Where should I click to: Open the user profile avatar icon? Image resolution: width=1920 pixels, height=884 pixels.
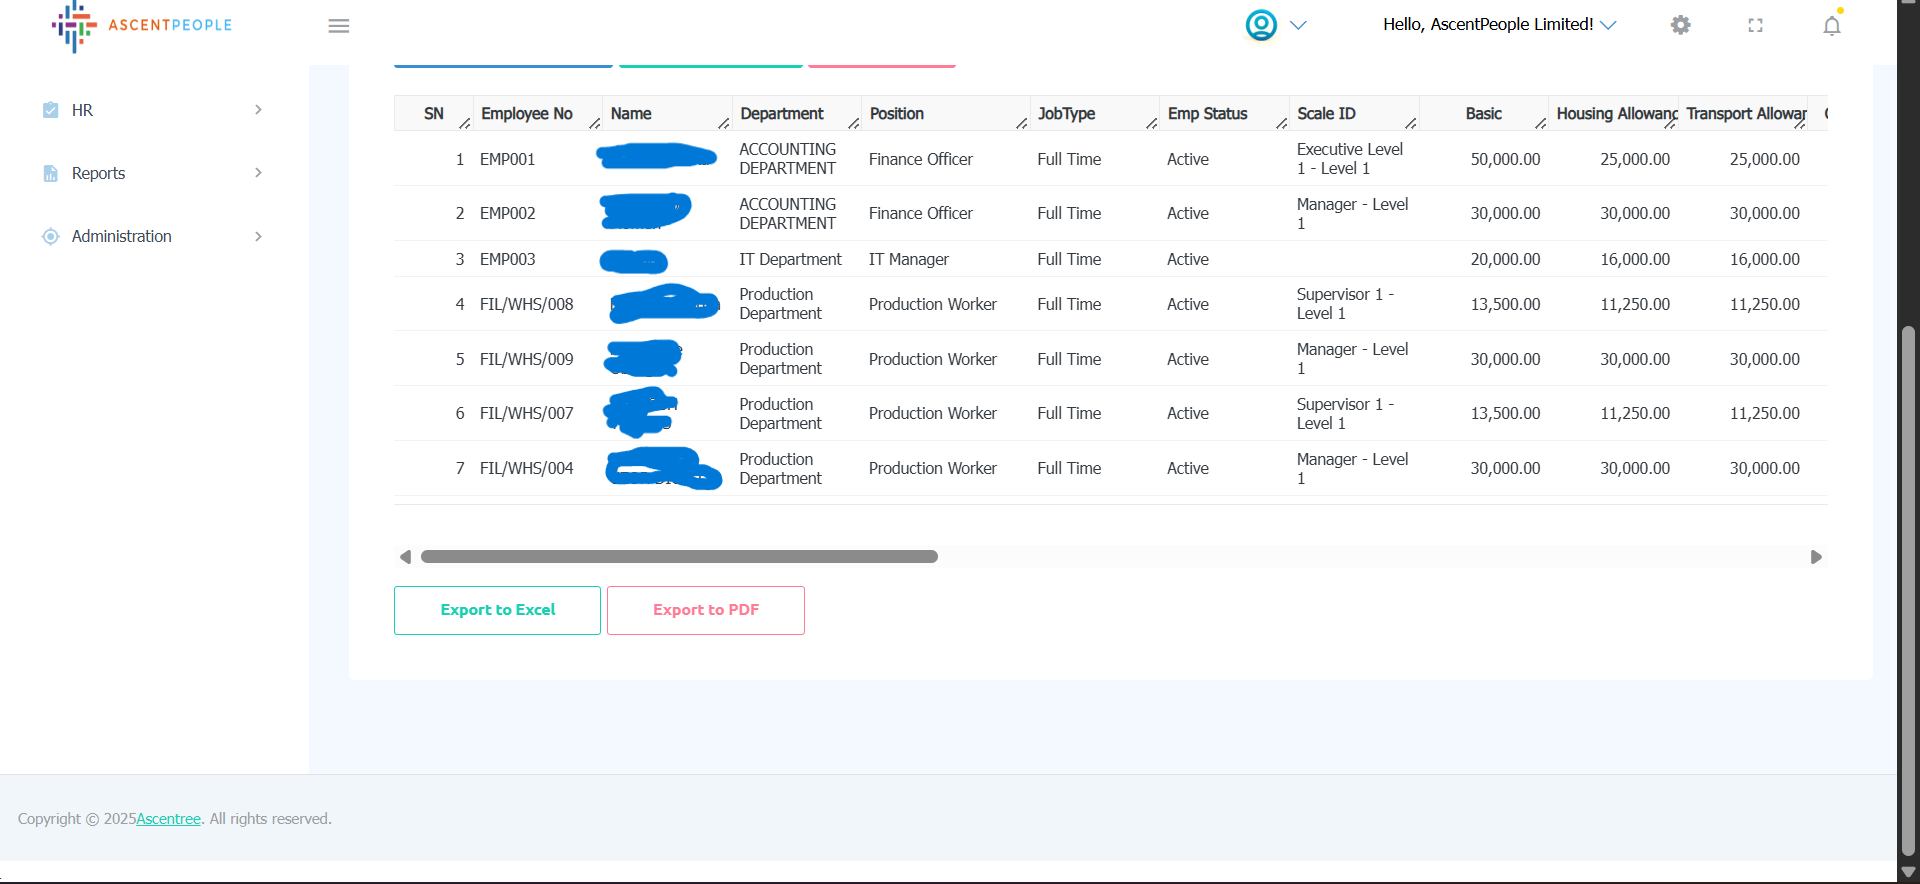[x=1261, y=25]
